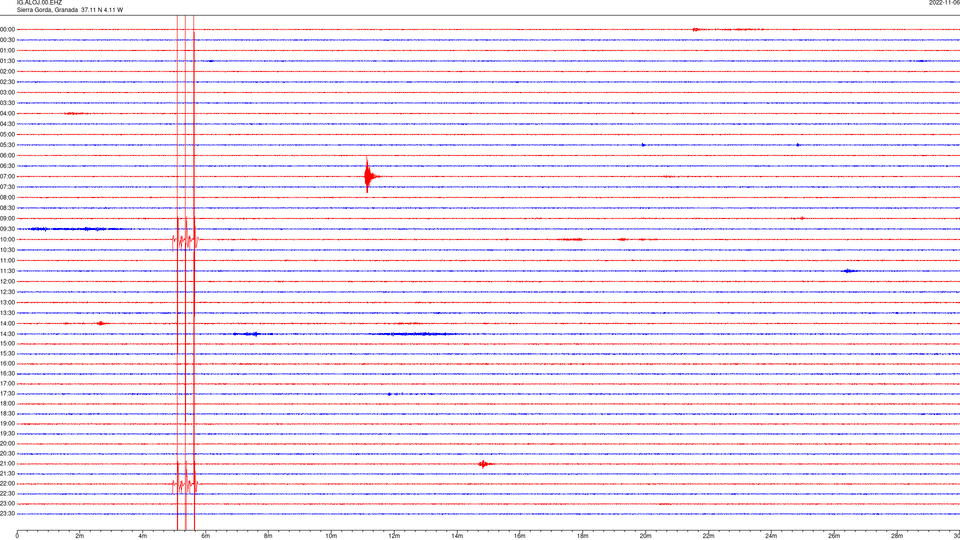Click the 20m tick label on time axis
Image resolution: width=960 pixels, height=540 pixels.
[x=645, y=536]
